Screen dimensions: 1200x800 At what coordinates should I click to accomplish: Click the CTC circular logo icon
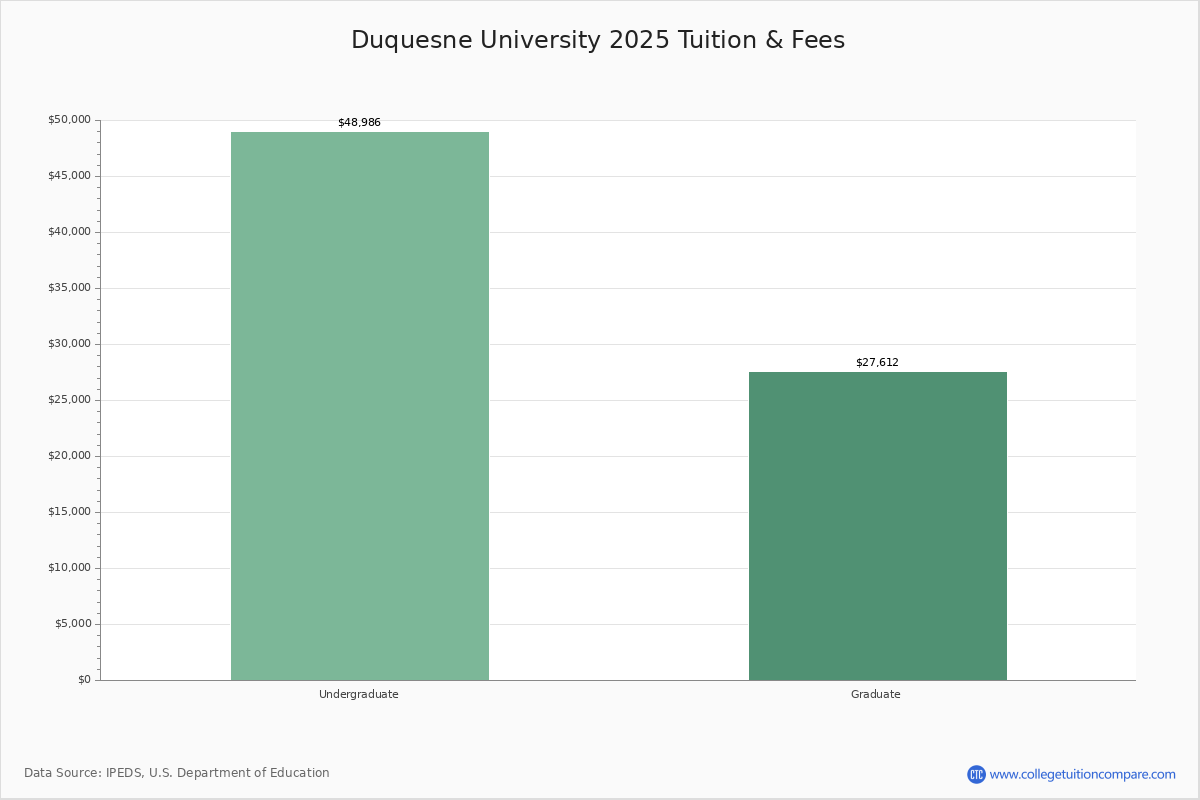click(x=976, y=774)
